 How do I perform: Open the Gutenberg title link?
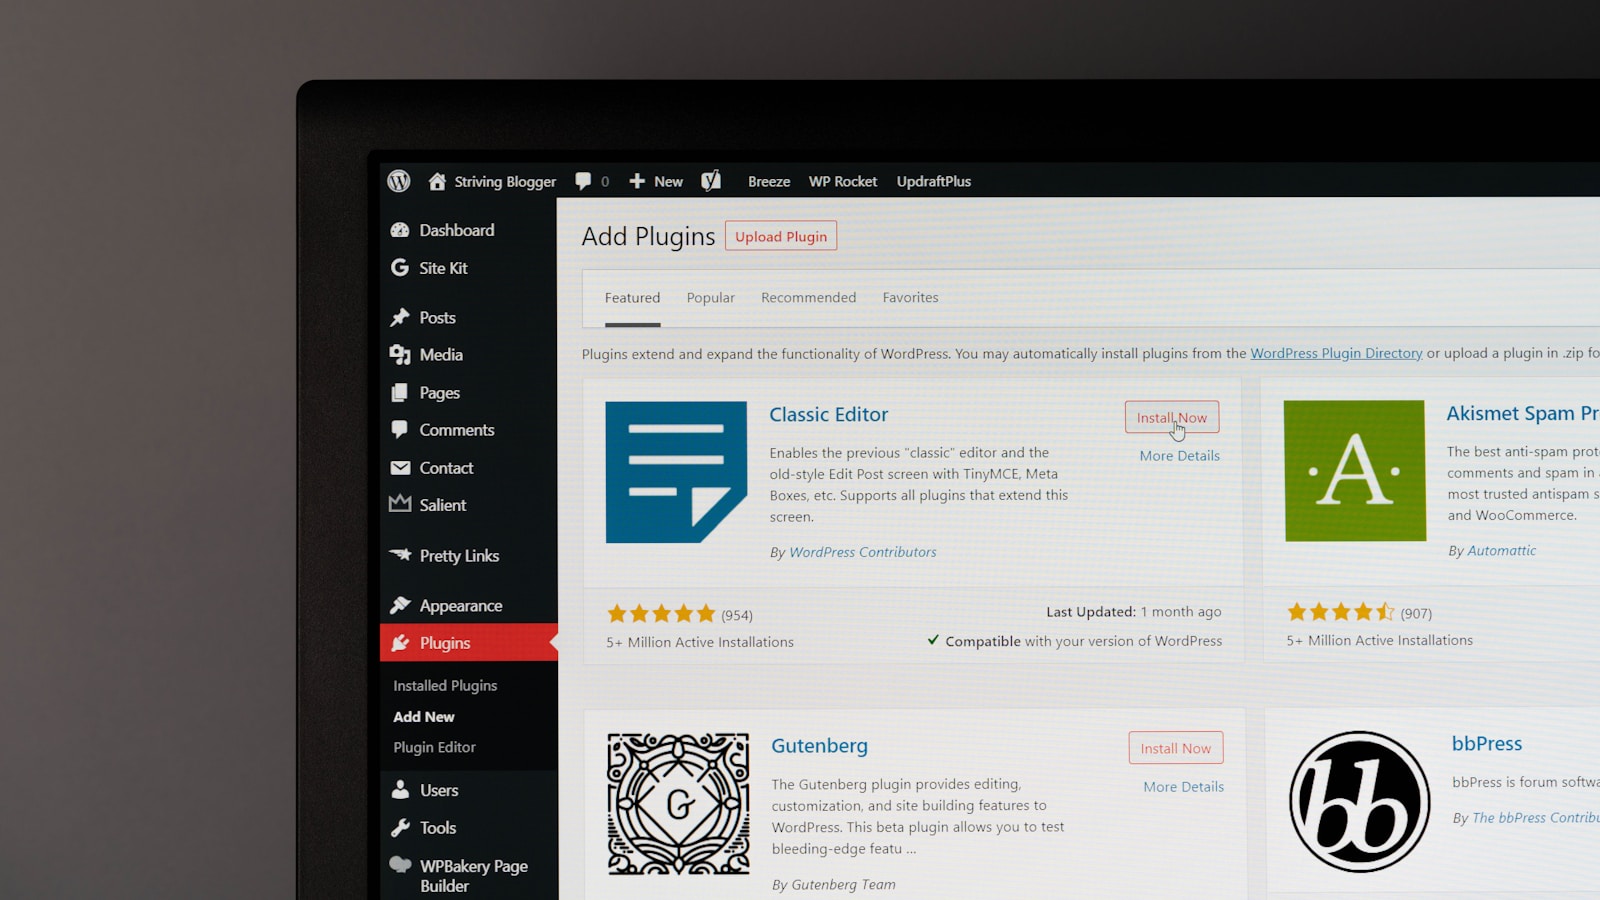[820, 746]
